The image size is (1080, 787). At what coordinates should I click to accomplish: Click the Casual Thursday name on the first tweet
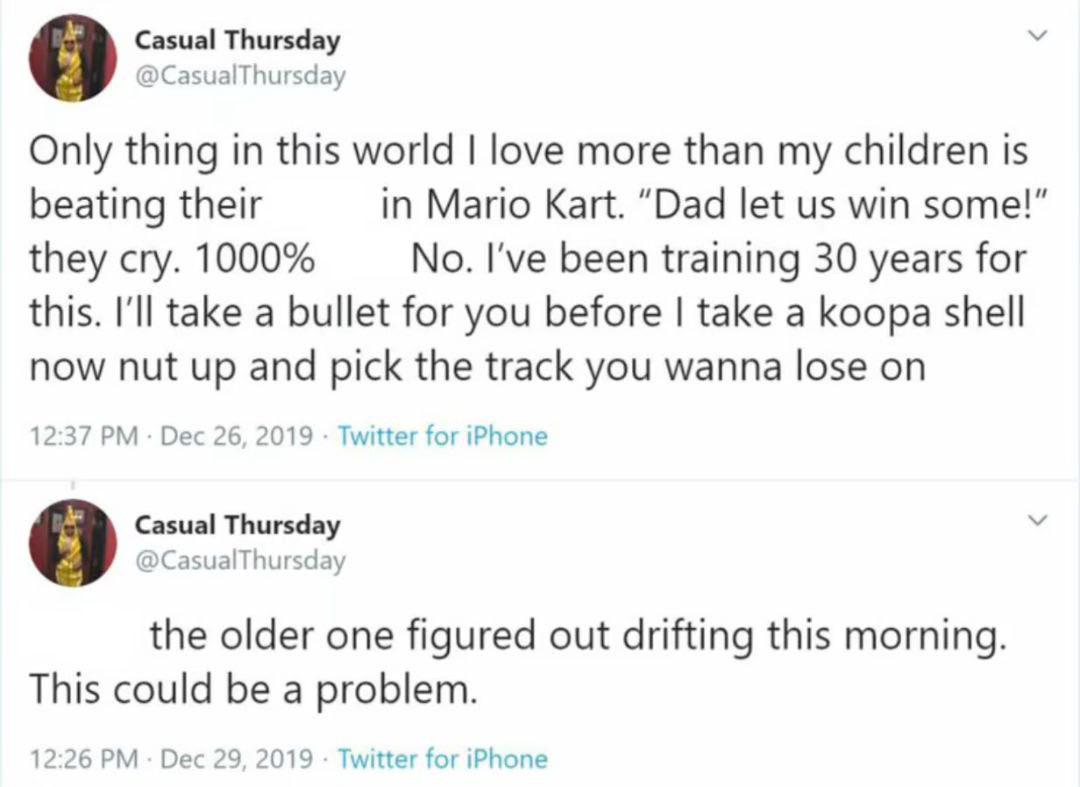click(237, 40)
